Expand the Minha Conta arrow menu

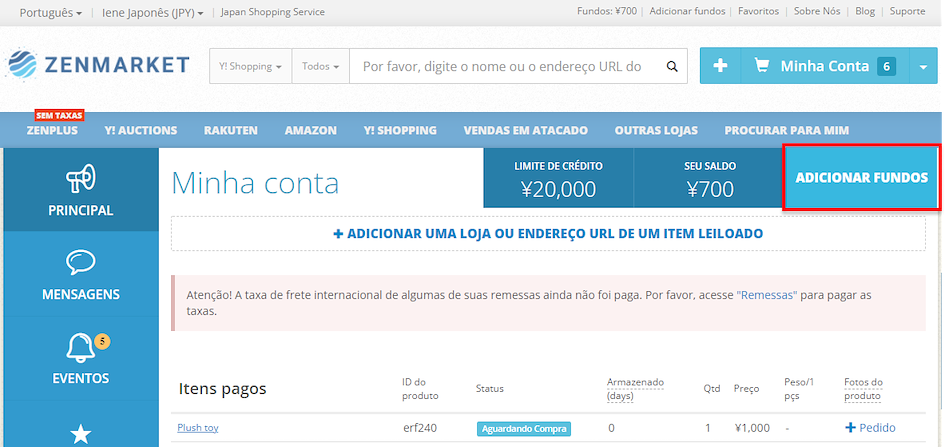click(921, 66)
